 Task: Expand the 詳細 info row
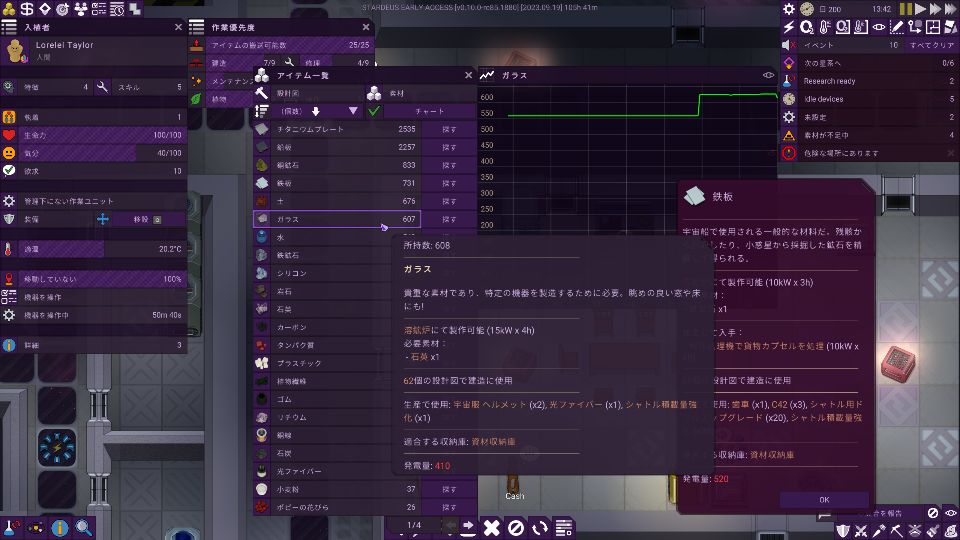(x=94, y=345)
